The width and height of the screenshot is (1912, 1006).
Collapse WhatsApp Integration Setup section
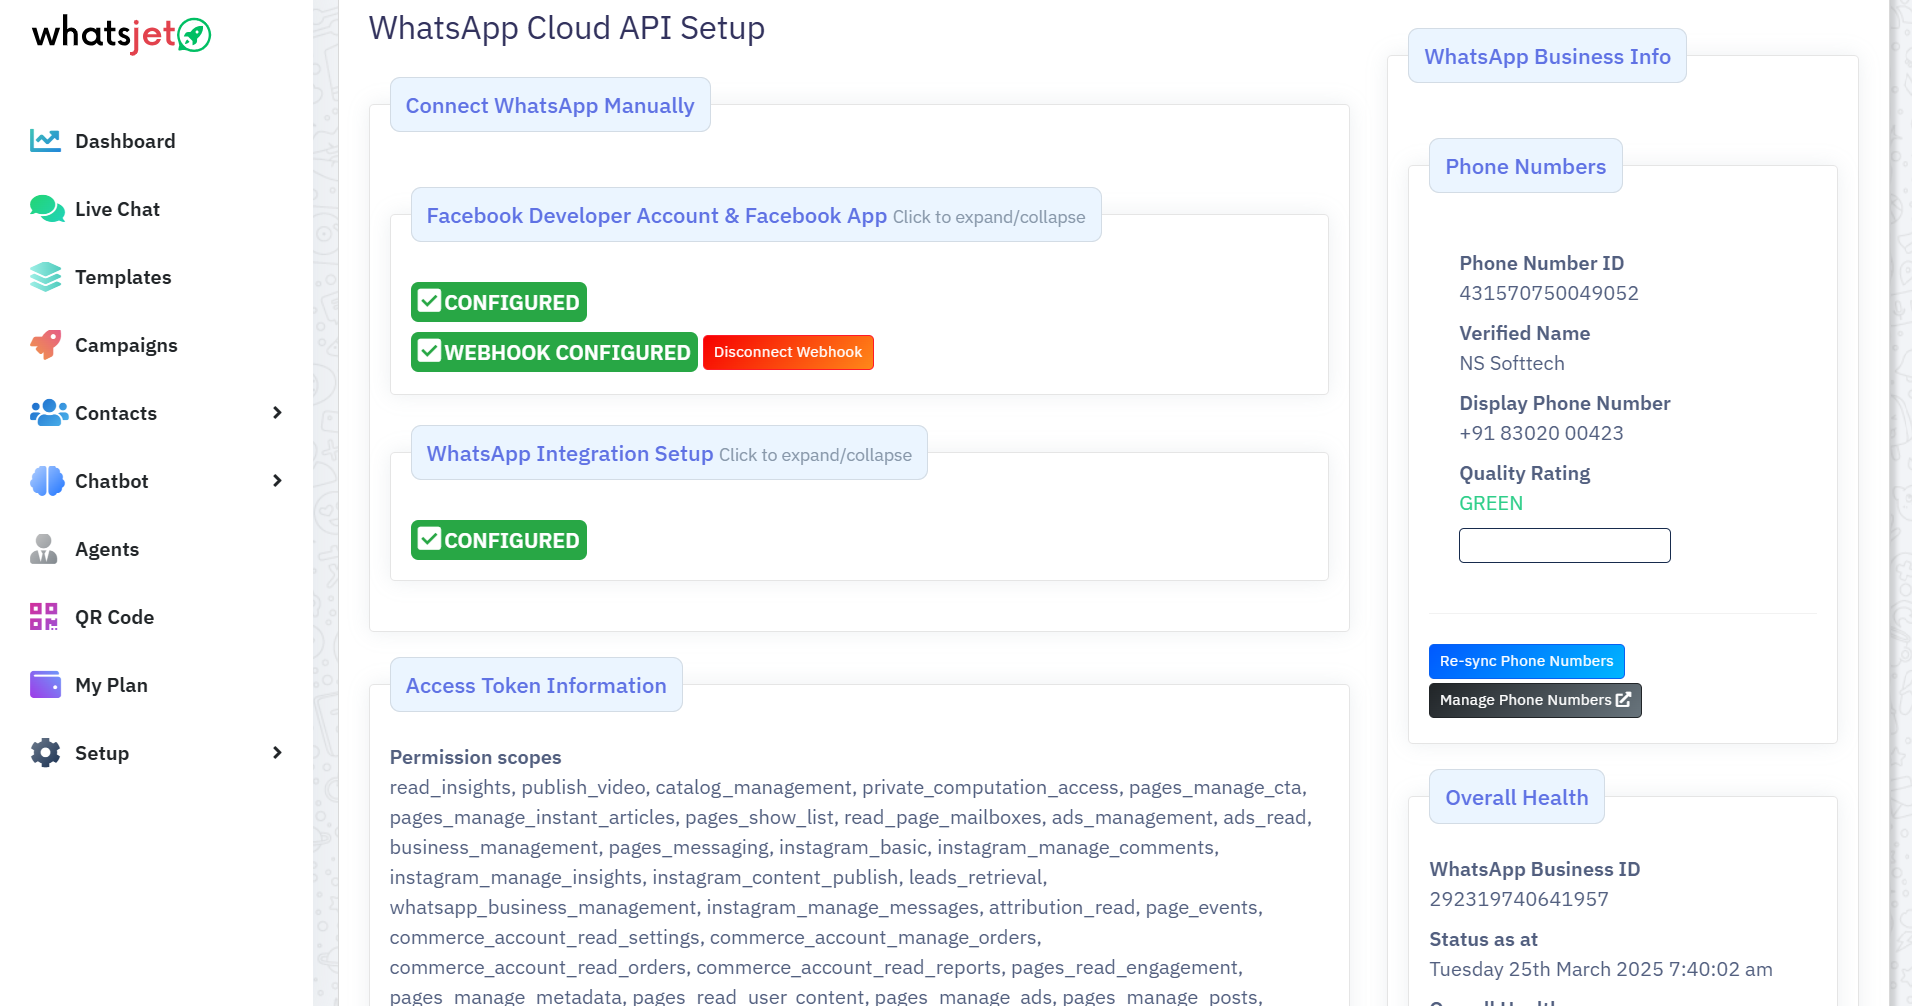click(x=669, y=453)
